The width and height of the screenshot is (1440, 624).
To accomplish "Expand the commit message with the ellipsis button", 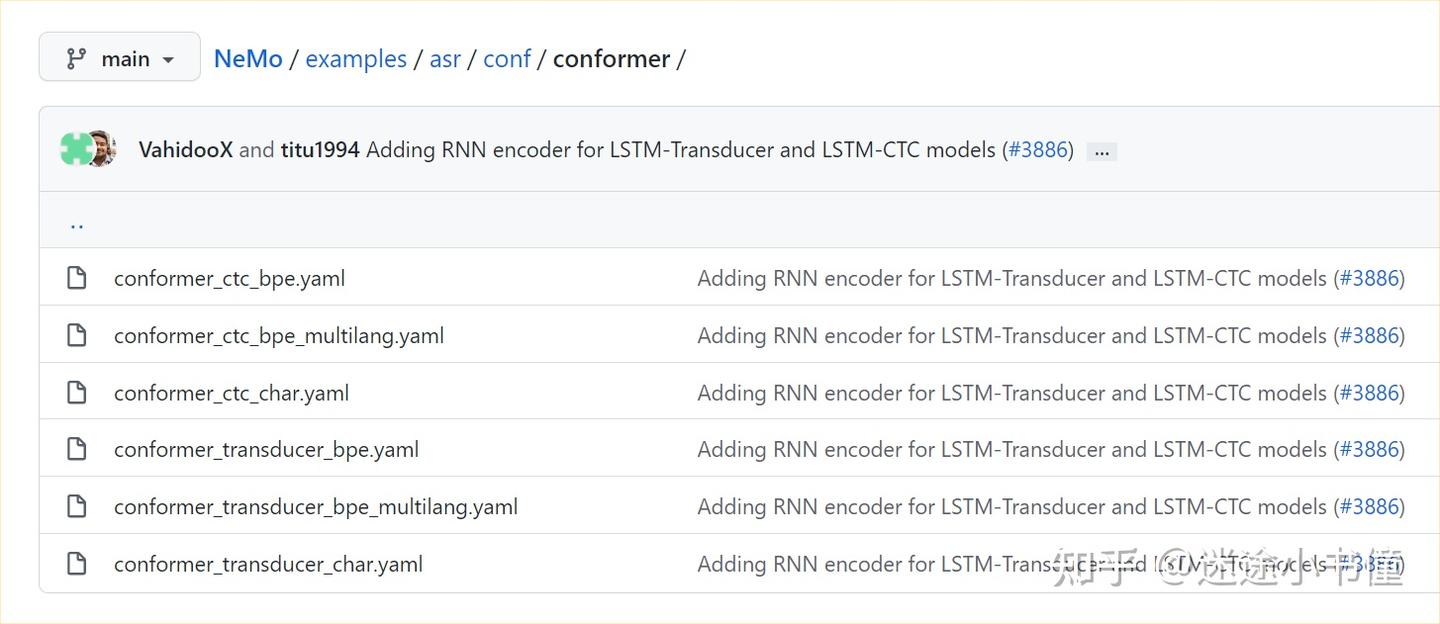I will point(1101,150).
